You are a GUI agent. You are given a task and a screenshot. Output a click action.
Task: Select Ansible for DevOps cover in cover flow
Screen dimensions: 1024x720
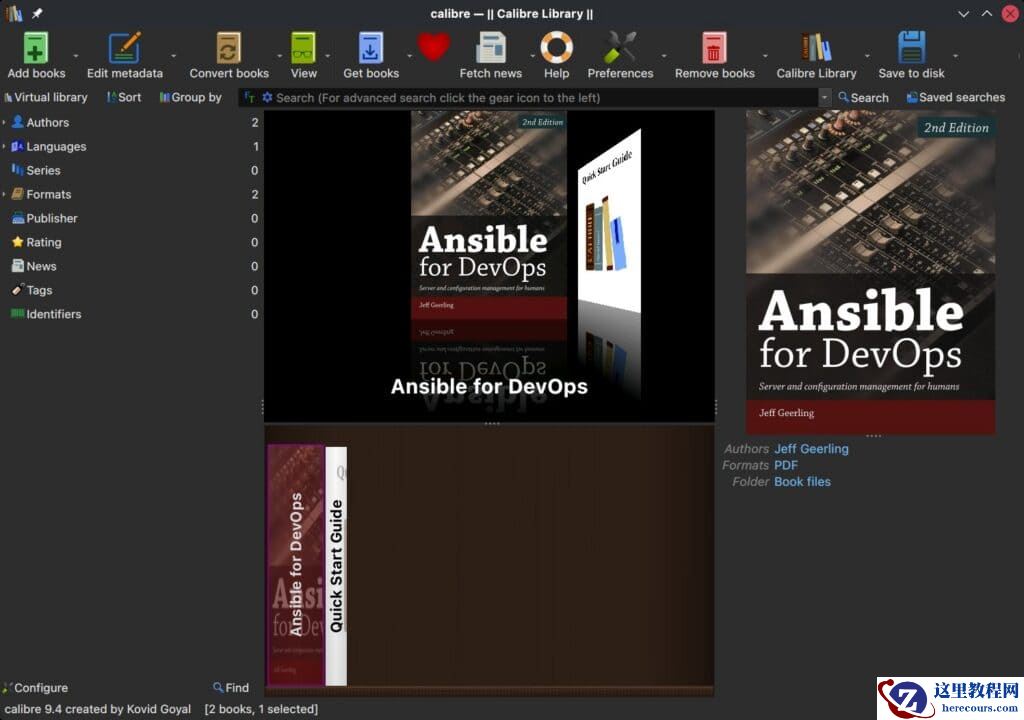coord(488,216)
